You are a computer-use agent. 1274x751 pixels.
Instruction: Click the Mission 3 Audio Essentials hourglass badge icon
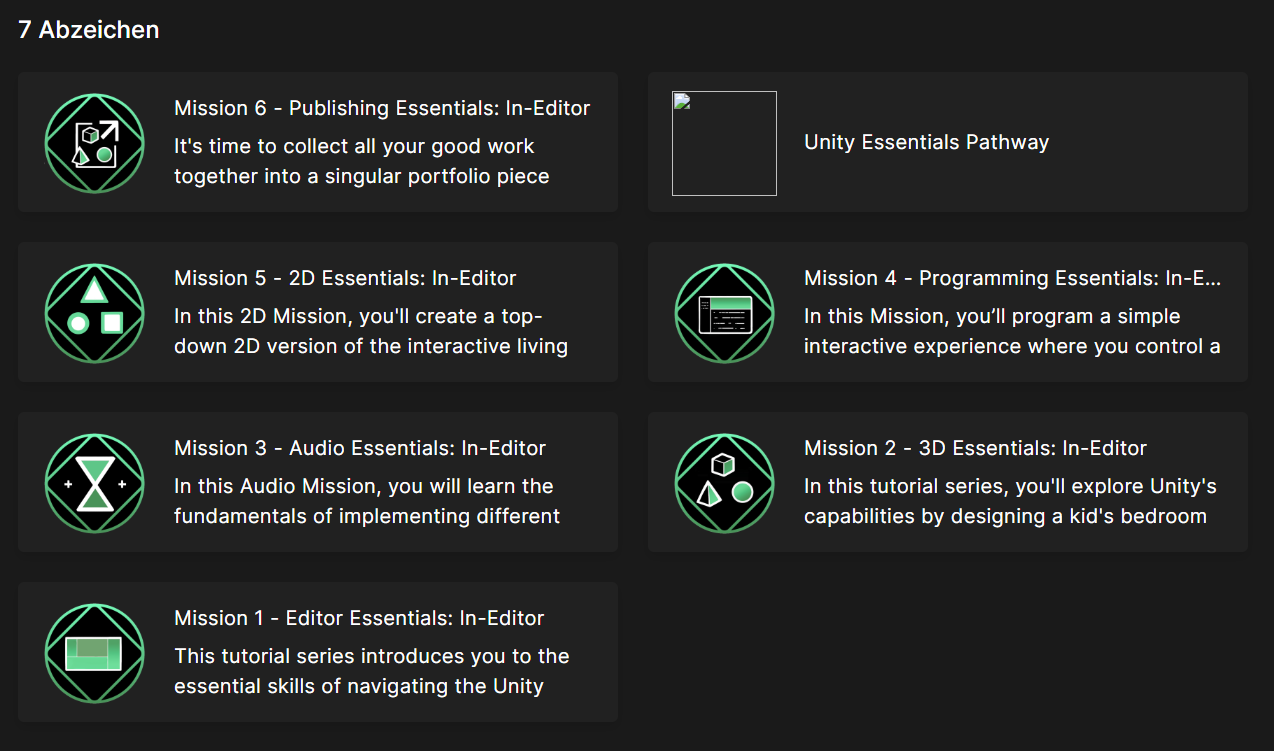(94, 483)
